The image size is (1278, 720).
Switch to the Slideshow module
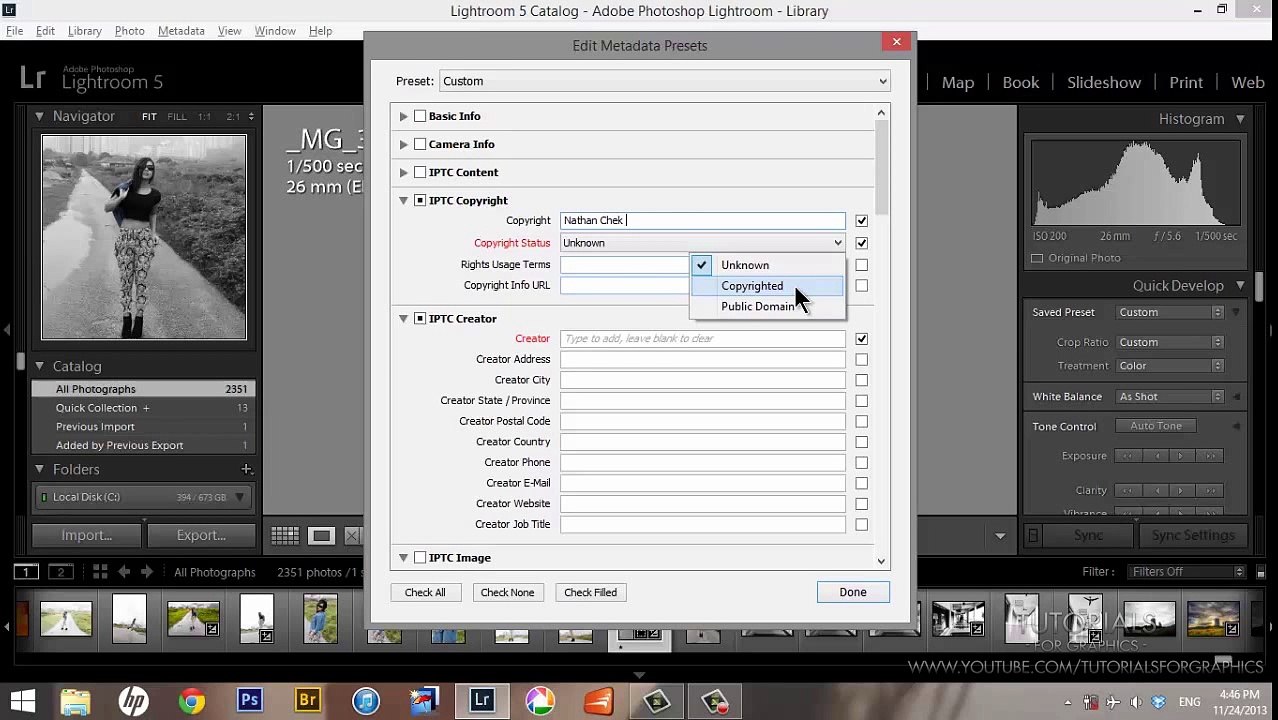coord(1104,82)
